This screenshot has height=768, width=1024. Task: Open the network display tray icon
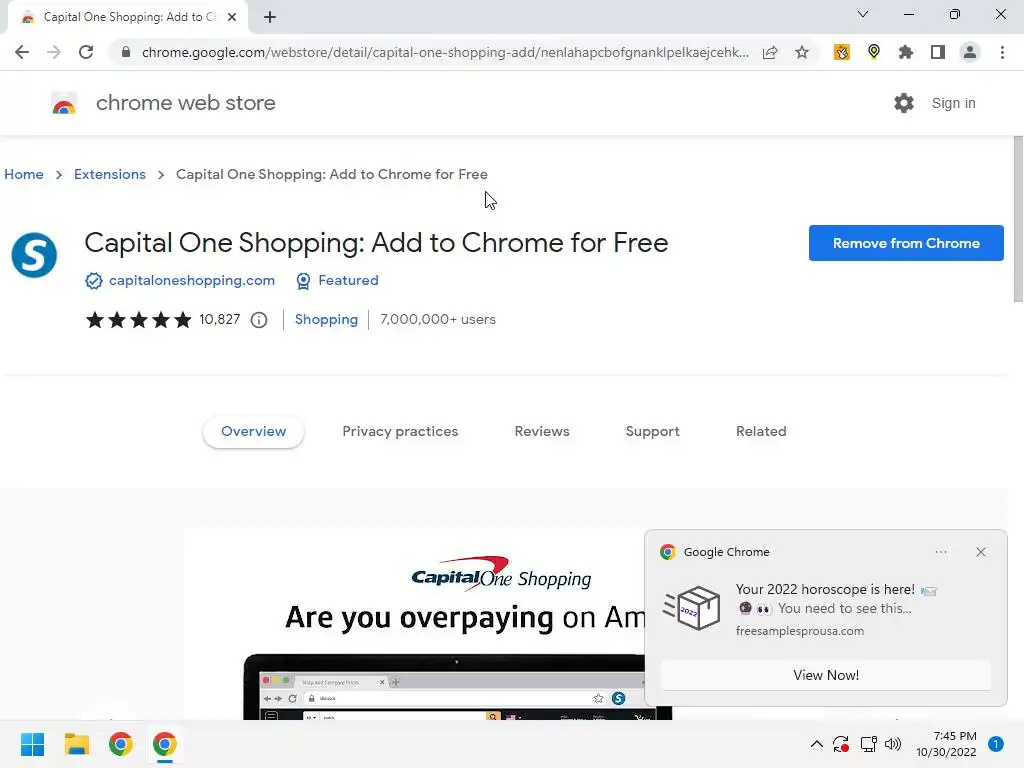tap(869, 744)
